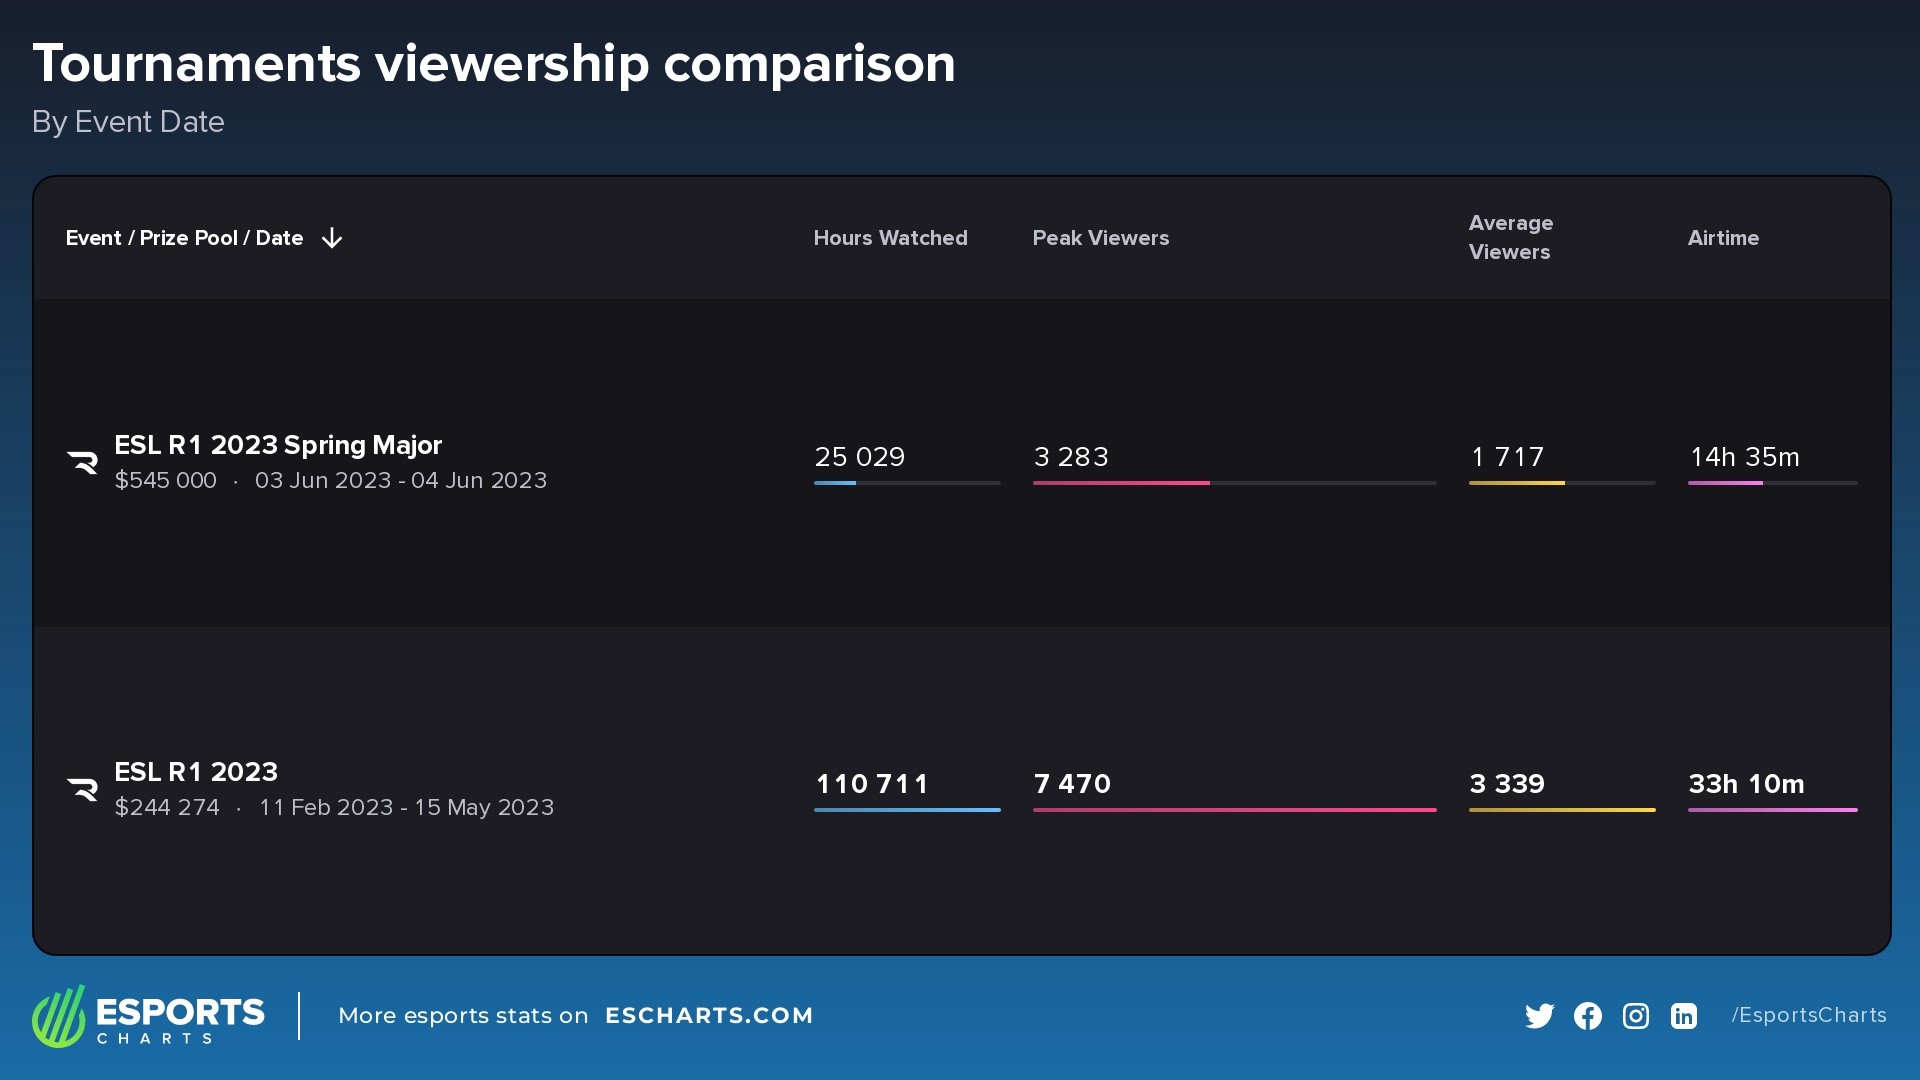Click the 7 470 peak viewers value
The width and height of the screenshot is (1920, 1080).
1072,784
